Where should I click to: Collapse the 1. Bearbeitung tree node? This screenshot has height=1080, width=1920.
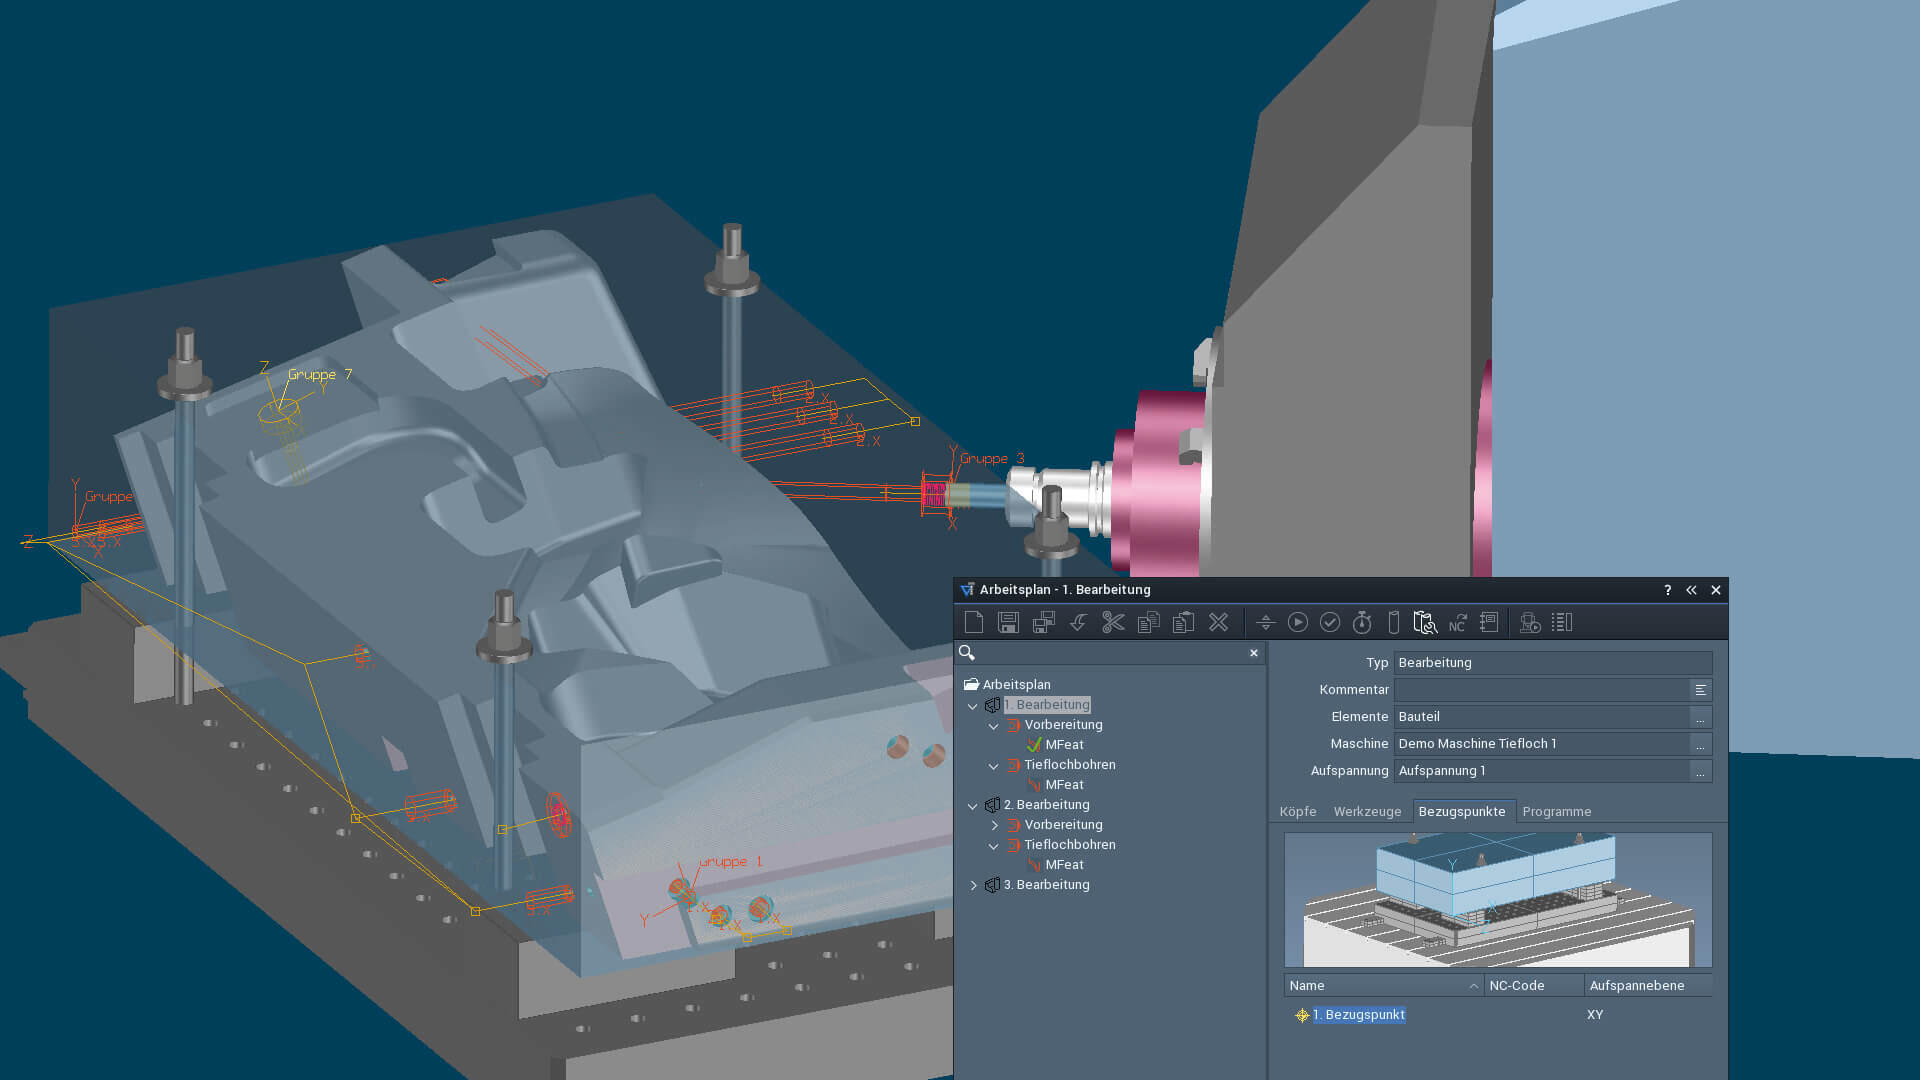pyautogui.click(x=973, y=706)
